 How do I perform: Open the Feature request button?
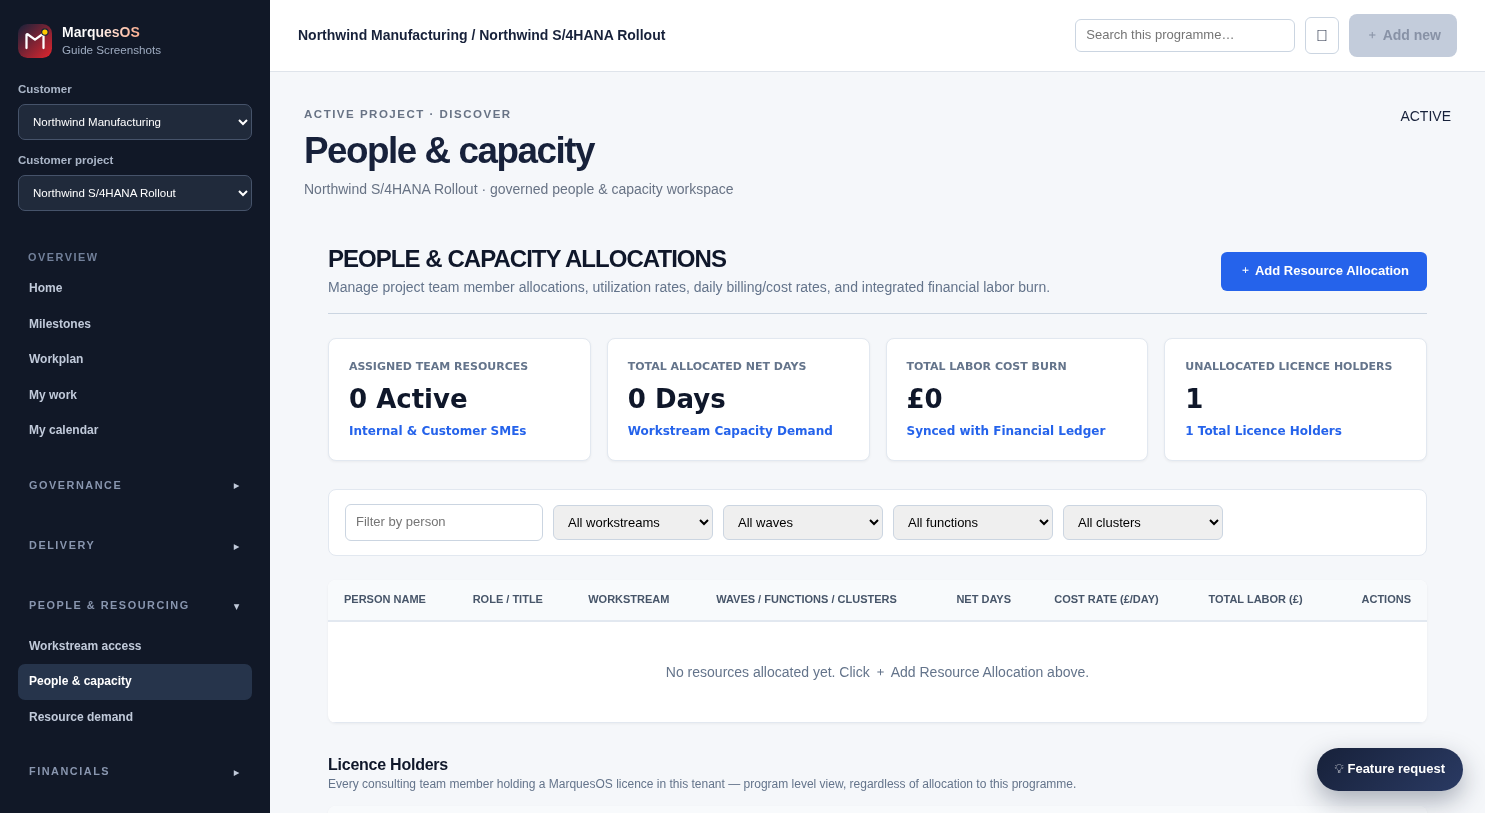tap(1390, 769)
